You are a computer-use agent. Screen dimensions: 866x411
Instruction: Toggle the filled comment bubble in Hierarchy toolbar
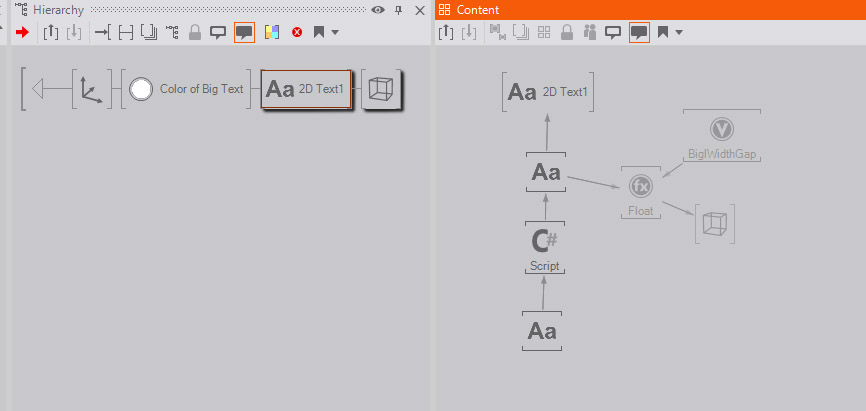[x=244, y=32]
